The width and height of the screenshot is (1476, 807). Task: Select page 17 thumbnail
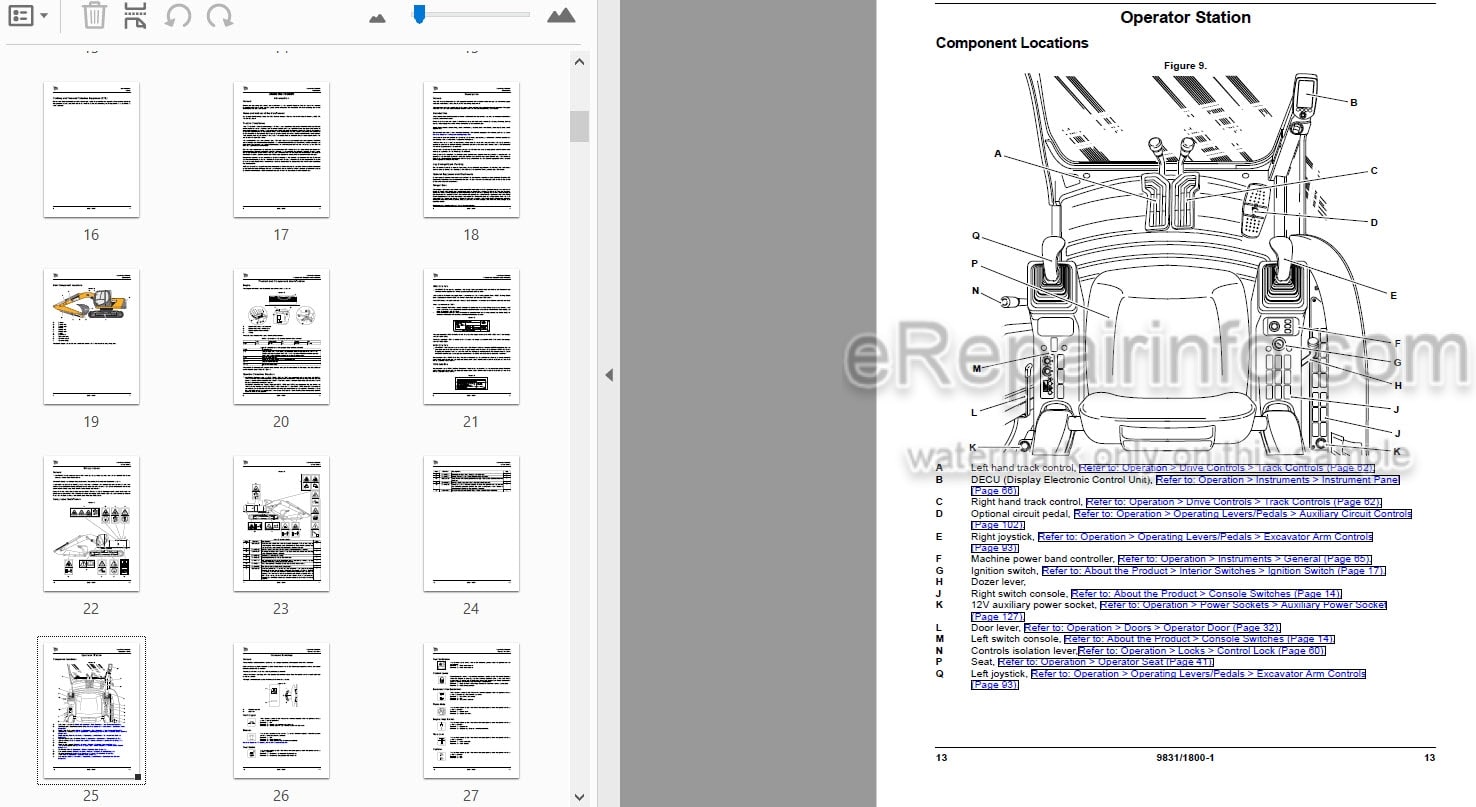(x=281, y=150)
